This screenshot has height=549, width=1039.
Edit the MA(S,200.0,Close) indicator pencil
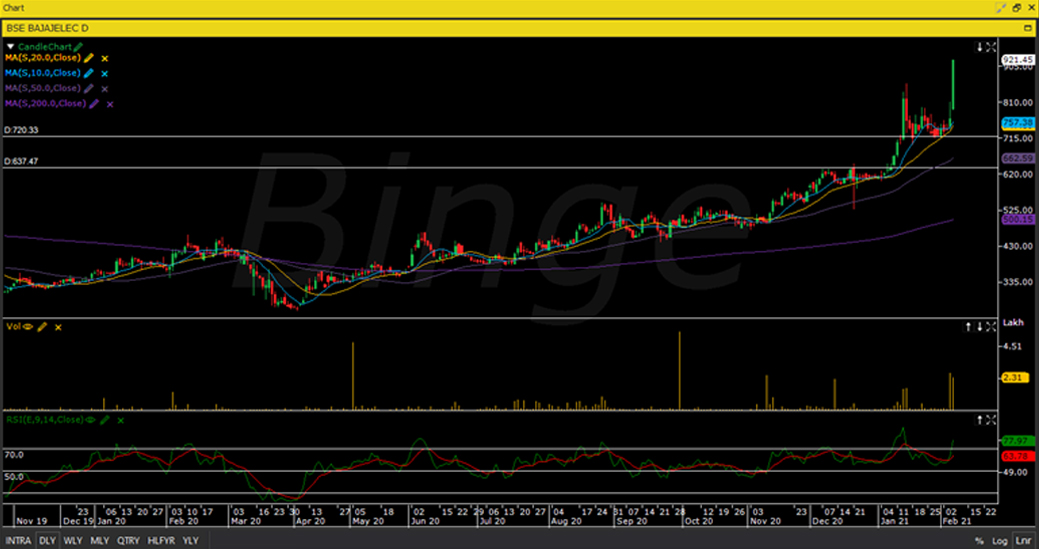[94, 104]
